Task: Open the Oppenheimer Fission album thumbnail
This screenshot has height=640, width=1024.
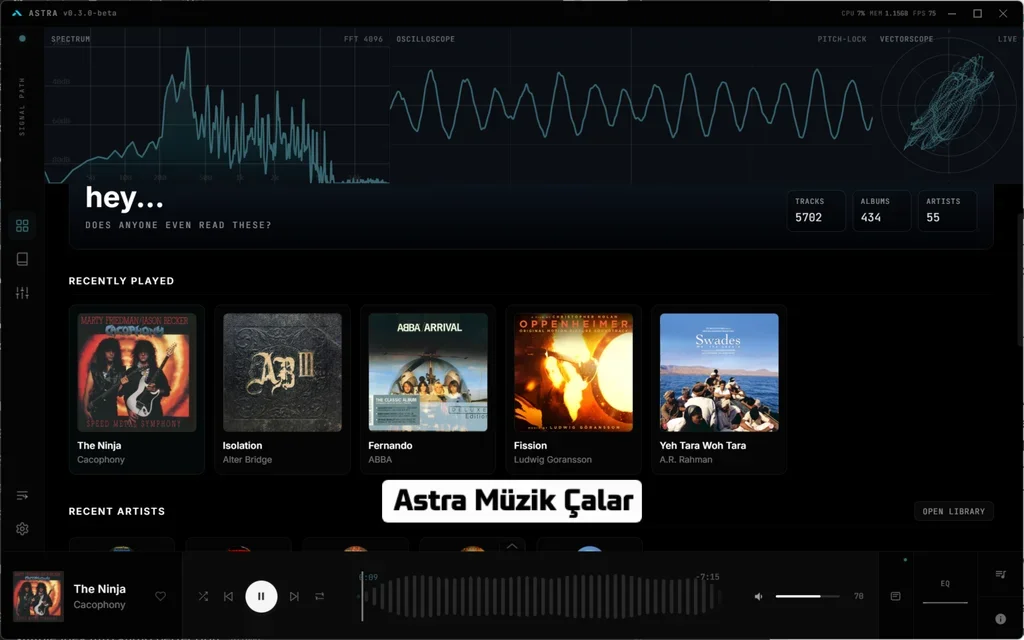Action: [573, 372]
